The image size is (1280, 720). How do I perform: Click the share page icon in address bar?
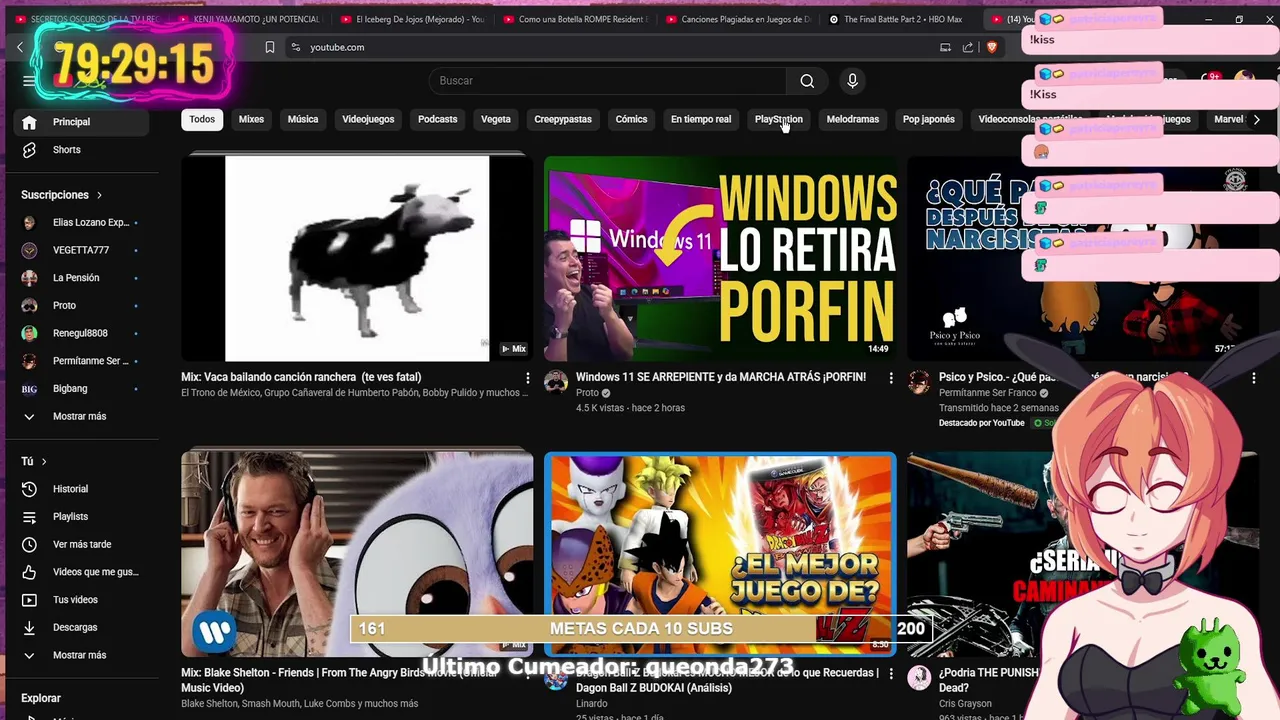pyautogui.click(x=968, y=47)
